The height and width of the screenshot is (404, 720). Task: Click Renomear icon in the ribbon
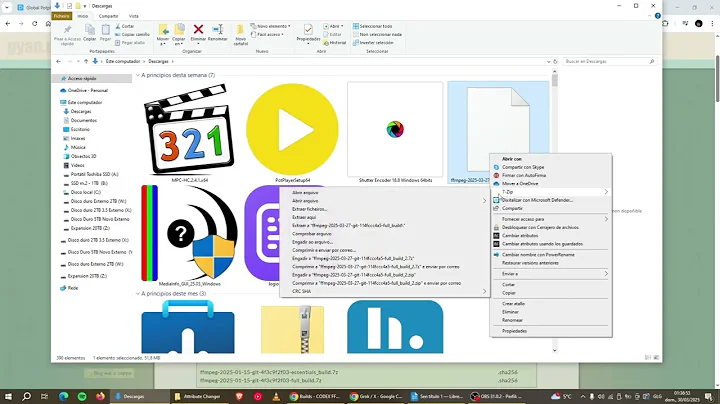(x=218, y=30)
